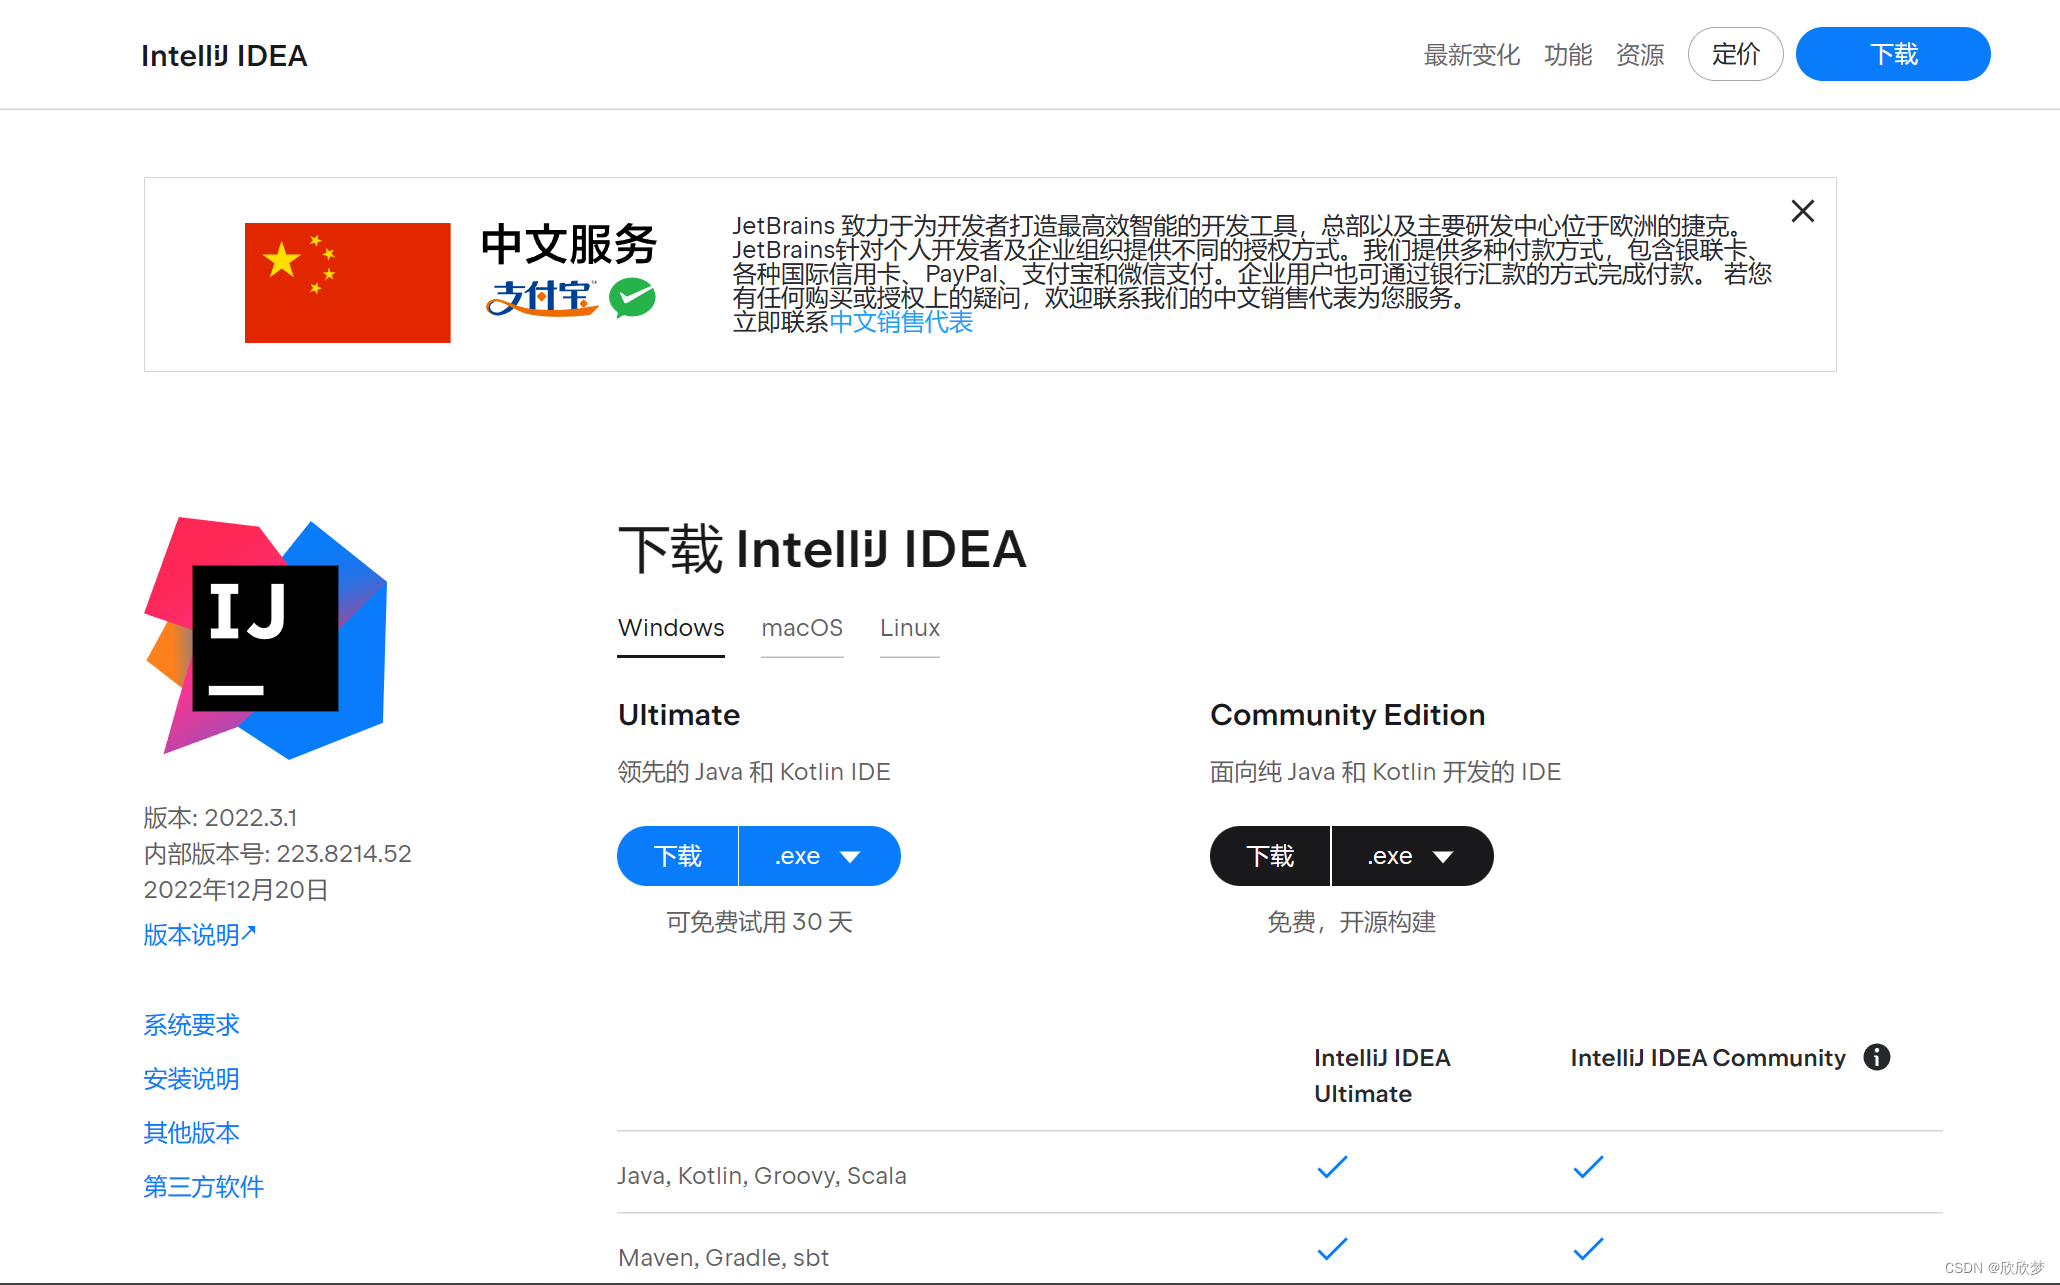Click the 版本: 2022.3.1 text

click(x=220, y=818)
